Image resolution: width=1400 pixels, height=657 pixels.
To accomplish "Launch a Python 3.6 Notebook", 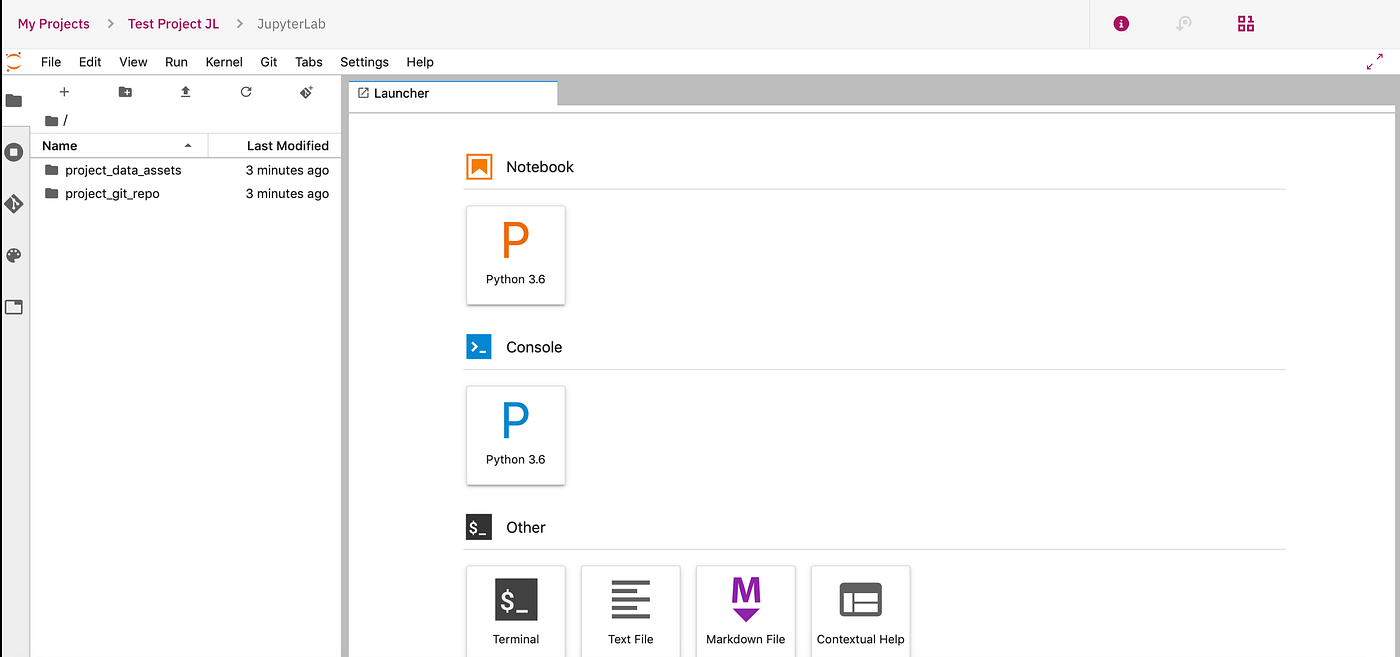I will pos(515,255).
